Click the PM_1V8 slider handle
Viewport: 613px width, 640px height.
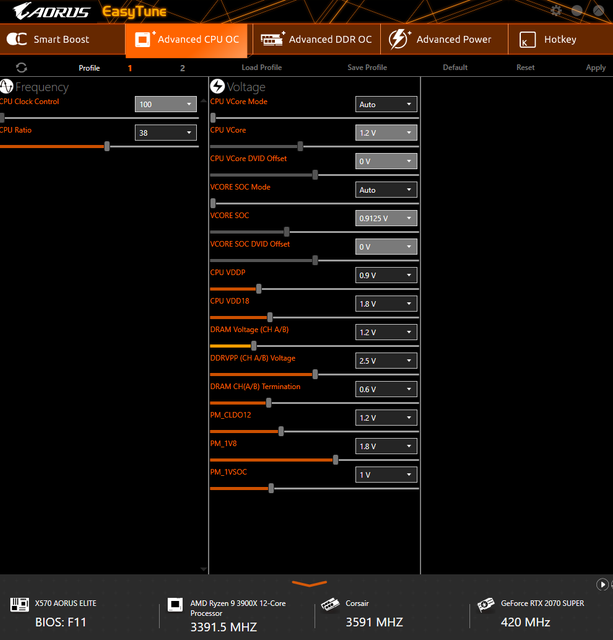335,460
